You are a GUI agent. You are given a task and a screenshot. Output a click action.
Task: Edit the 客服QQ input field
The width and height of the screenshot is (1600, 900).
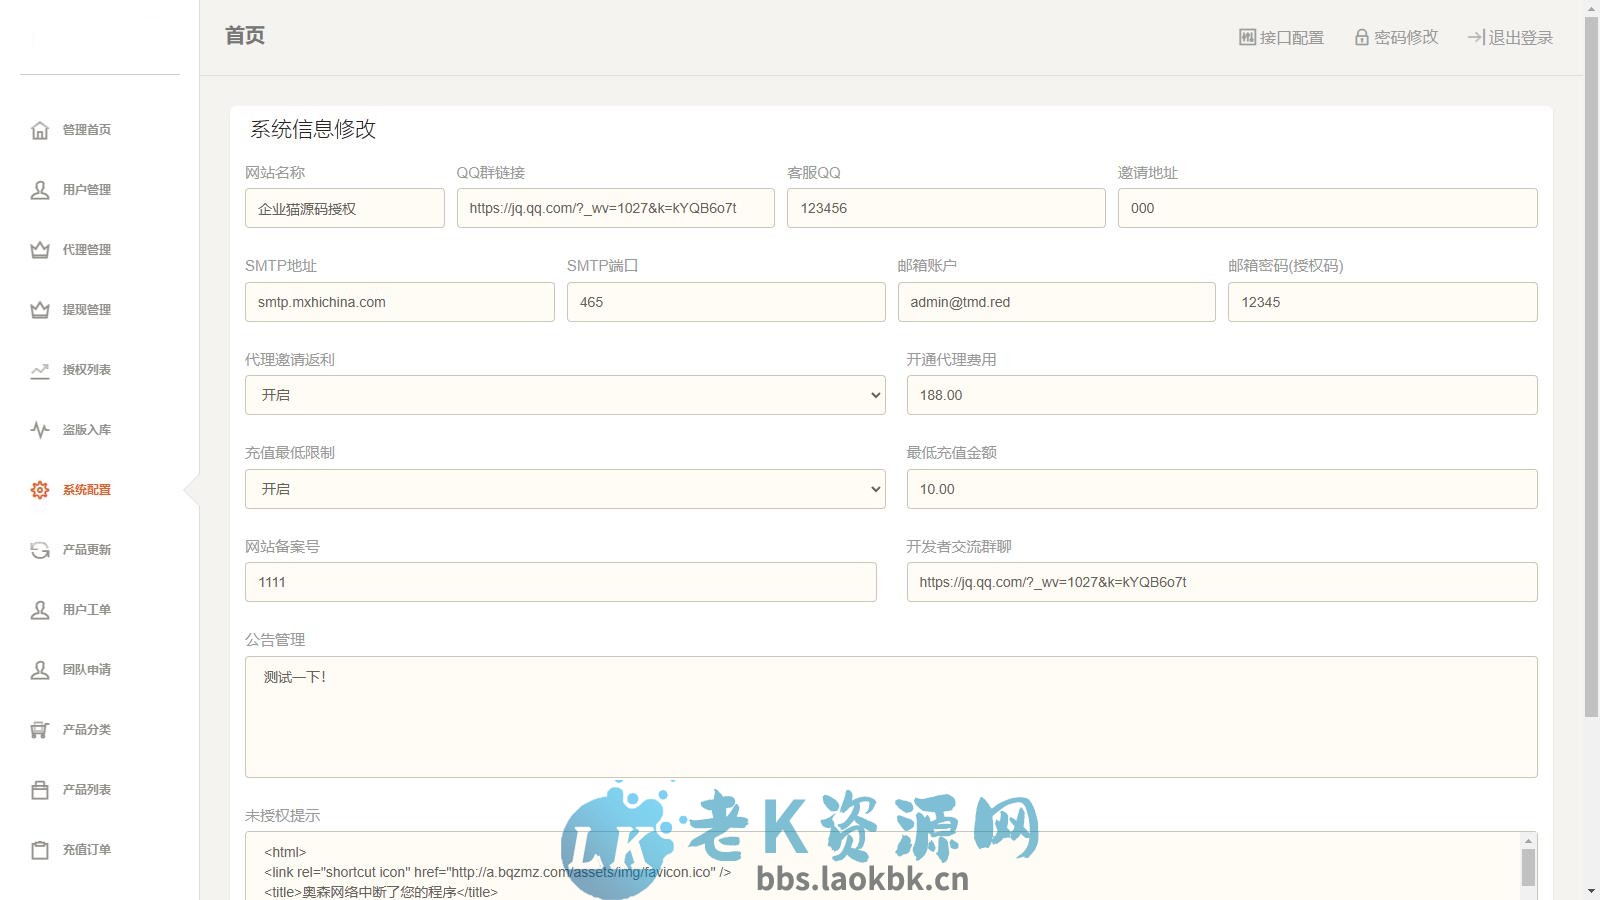click(x=945, y=208)
